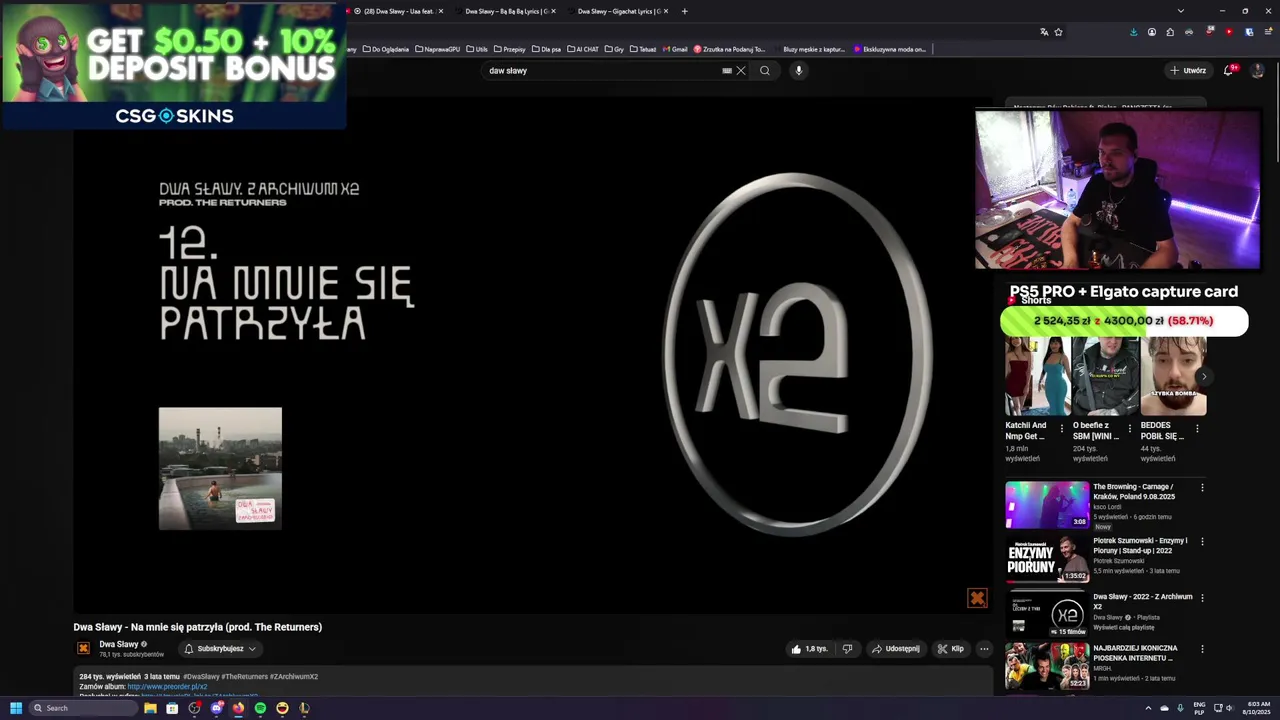
Task: Open browser downloads icon
Action: (x=1133, y=32)
